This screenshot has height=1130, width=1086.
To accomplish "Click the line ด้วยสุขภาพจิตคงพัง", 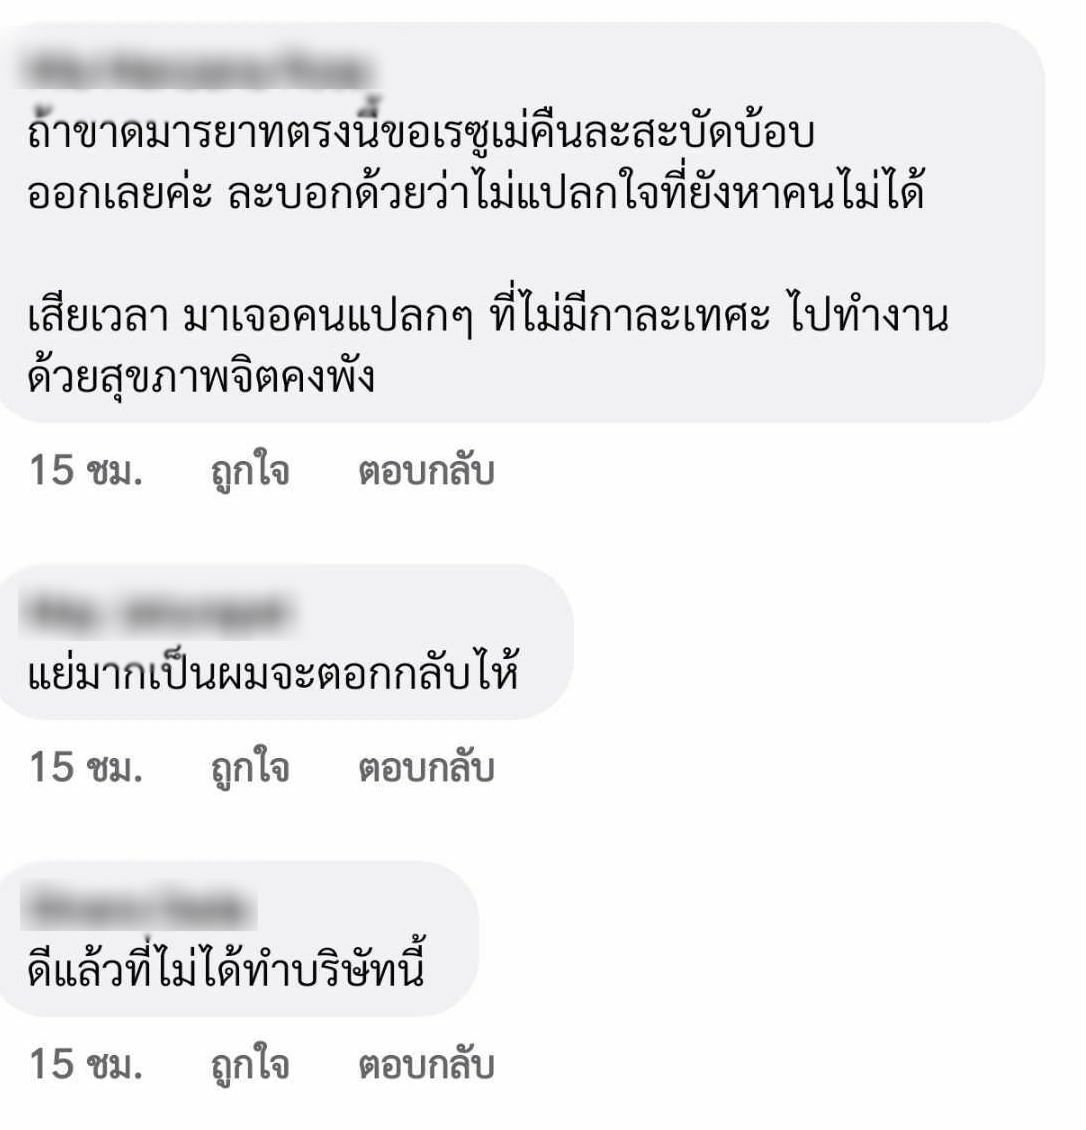I will click(x=201, y=376).
